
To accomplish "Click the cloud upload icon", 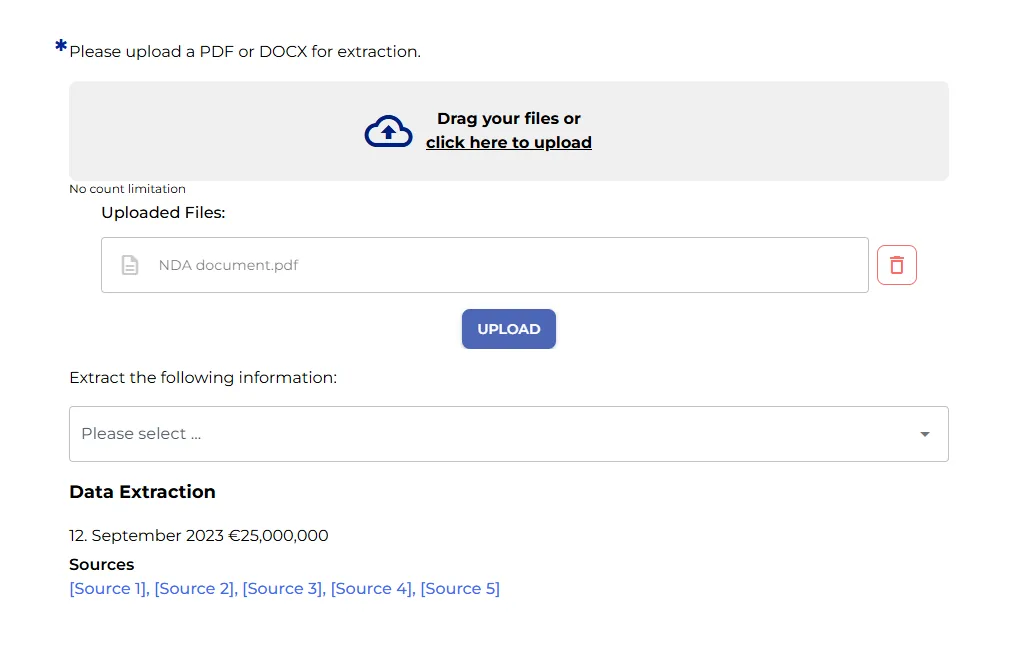I will pyautogui.click(x=388, y=131).
